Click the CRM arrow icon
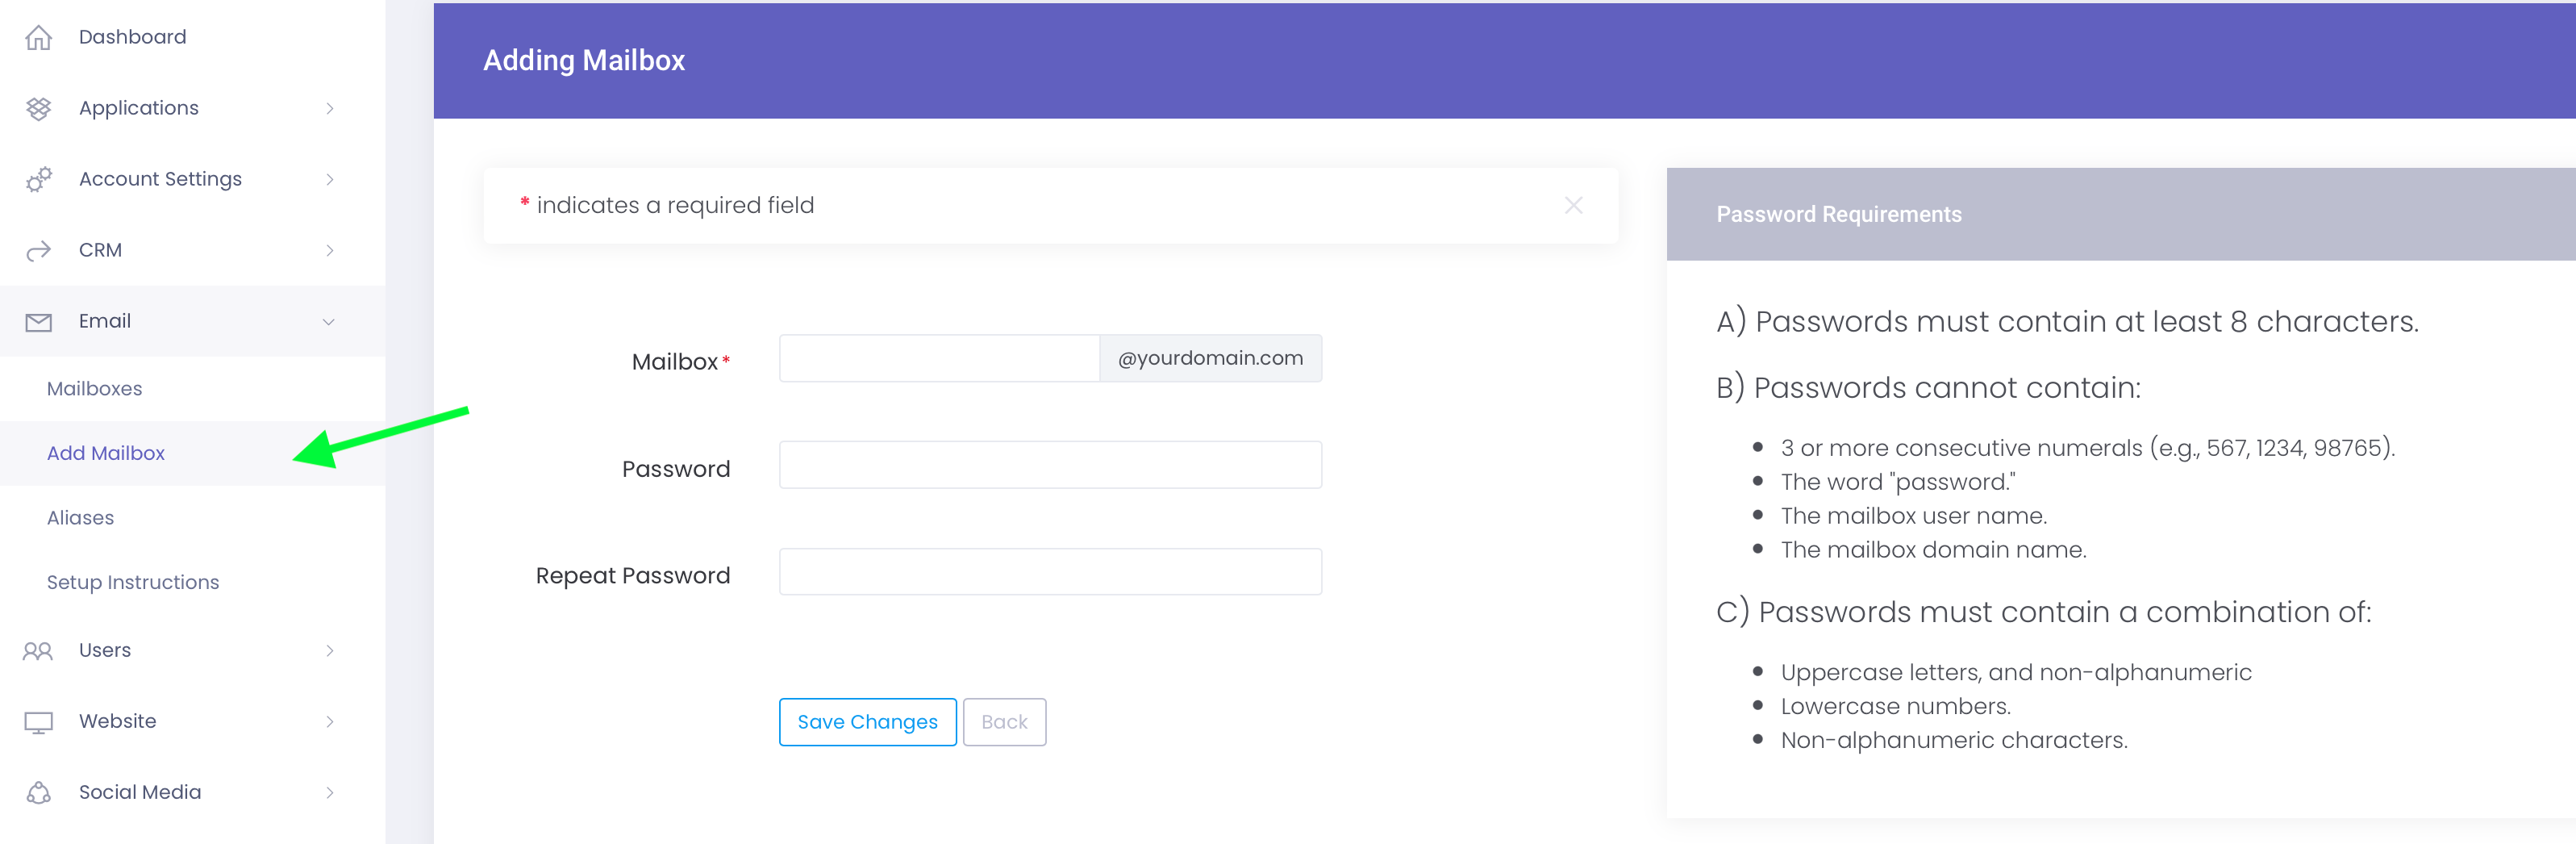Viewport: 2576px width, 844px height. tap(38, 250)
